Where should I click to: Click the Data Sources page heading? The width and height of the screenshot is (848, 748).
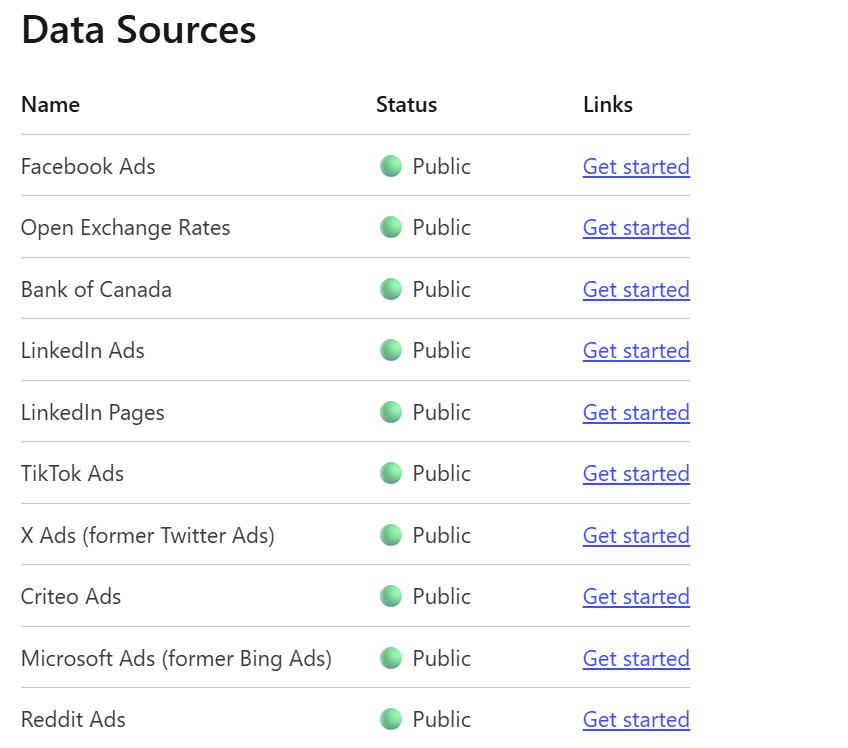[138, 31]
